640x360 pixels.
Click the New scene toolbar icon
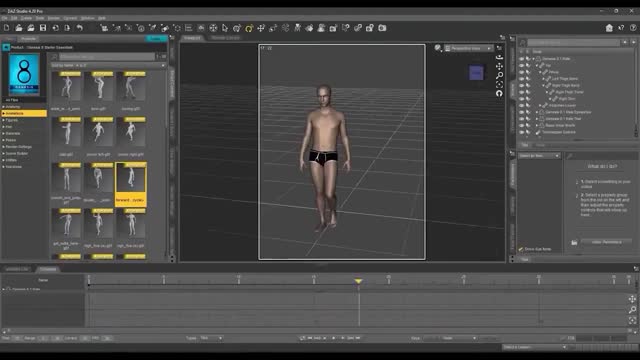7,28
